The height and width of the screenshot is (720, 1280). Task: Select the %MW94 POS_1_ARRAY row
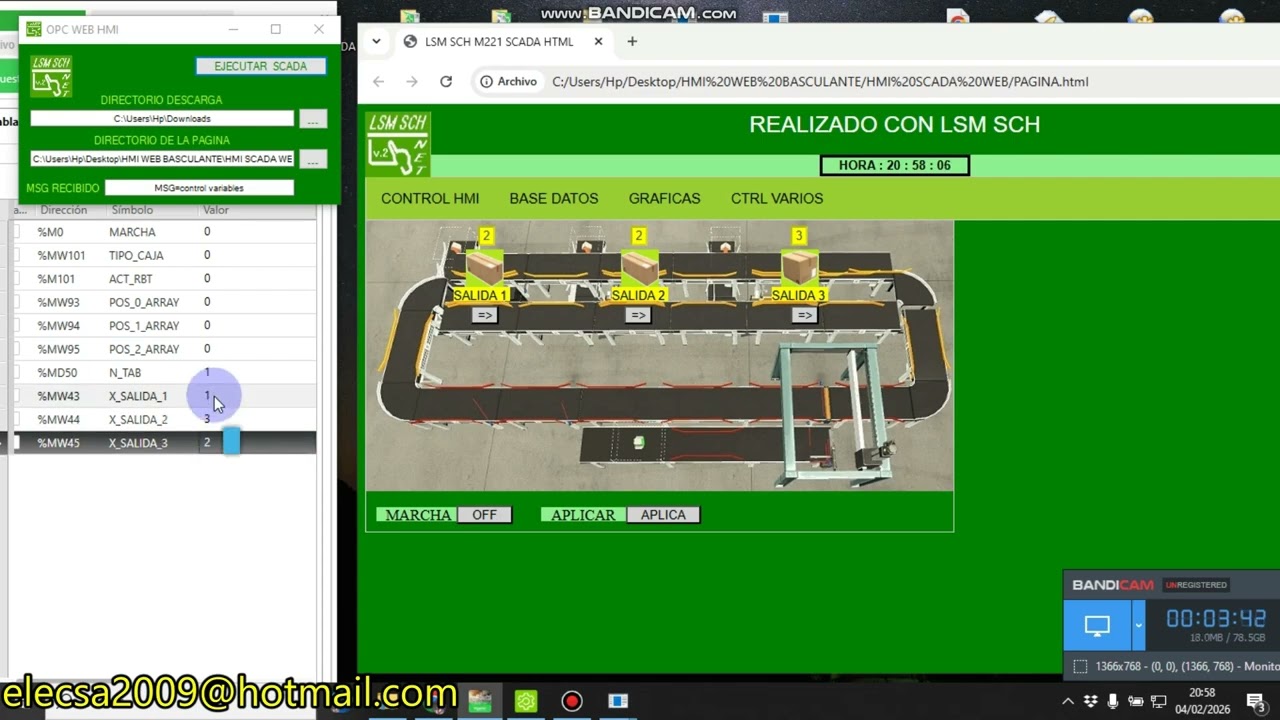[x=163, y=326]
